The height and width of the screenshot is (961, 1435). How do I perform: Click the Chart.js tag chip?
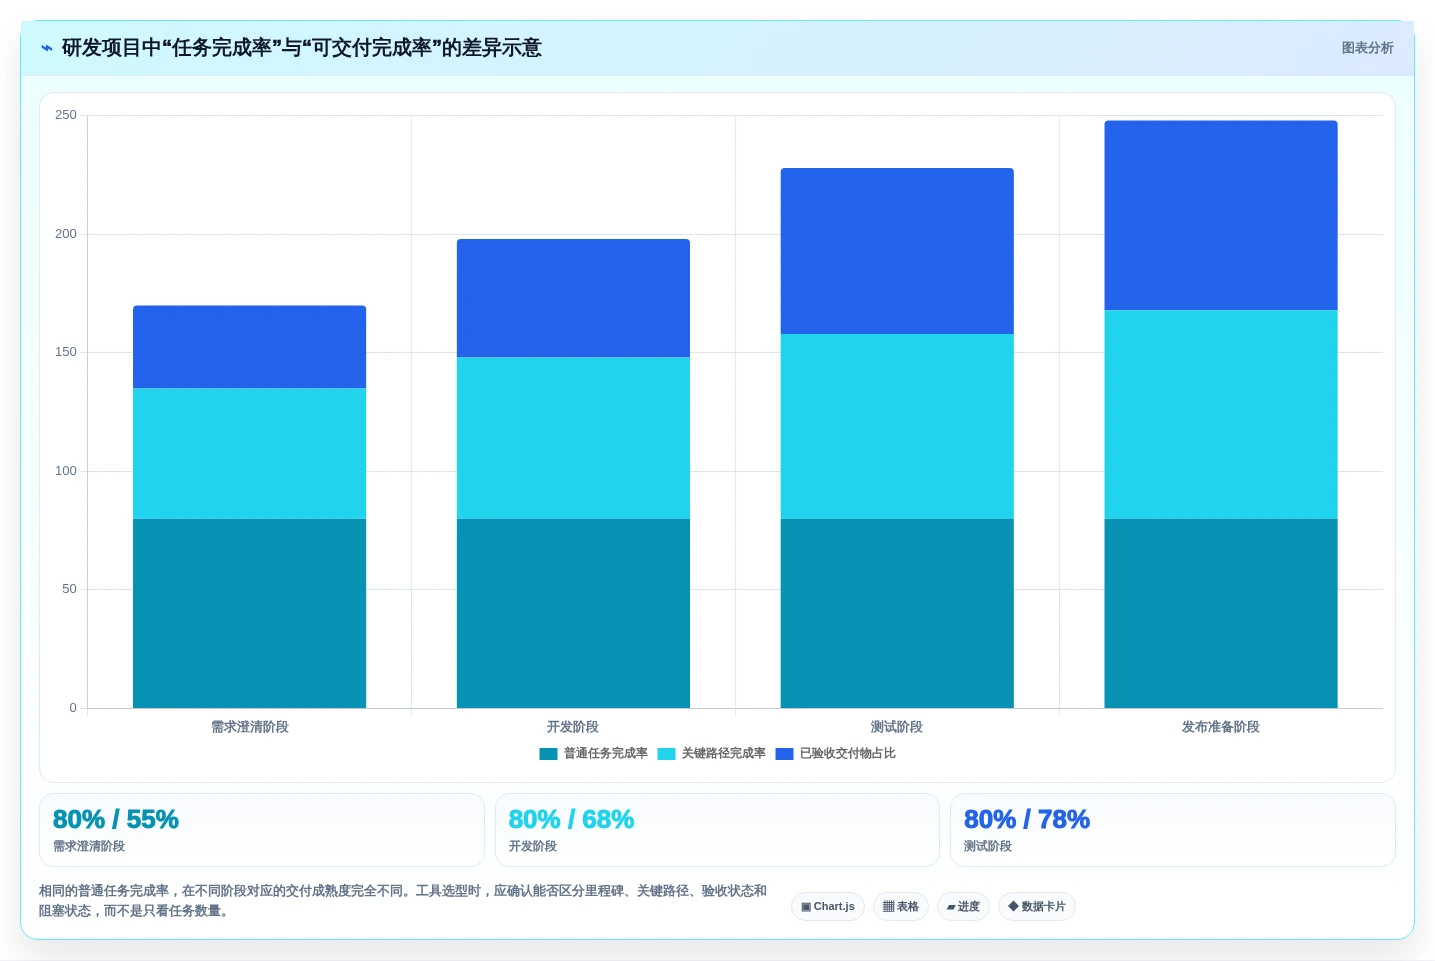[x=828, y=907]
